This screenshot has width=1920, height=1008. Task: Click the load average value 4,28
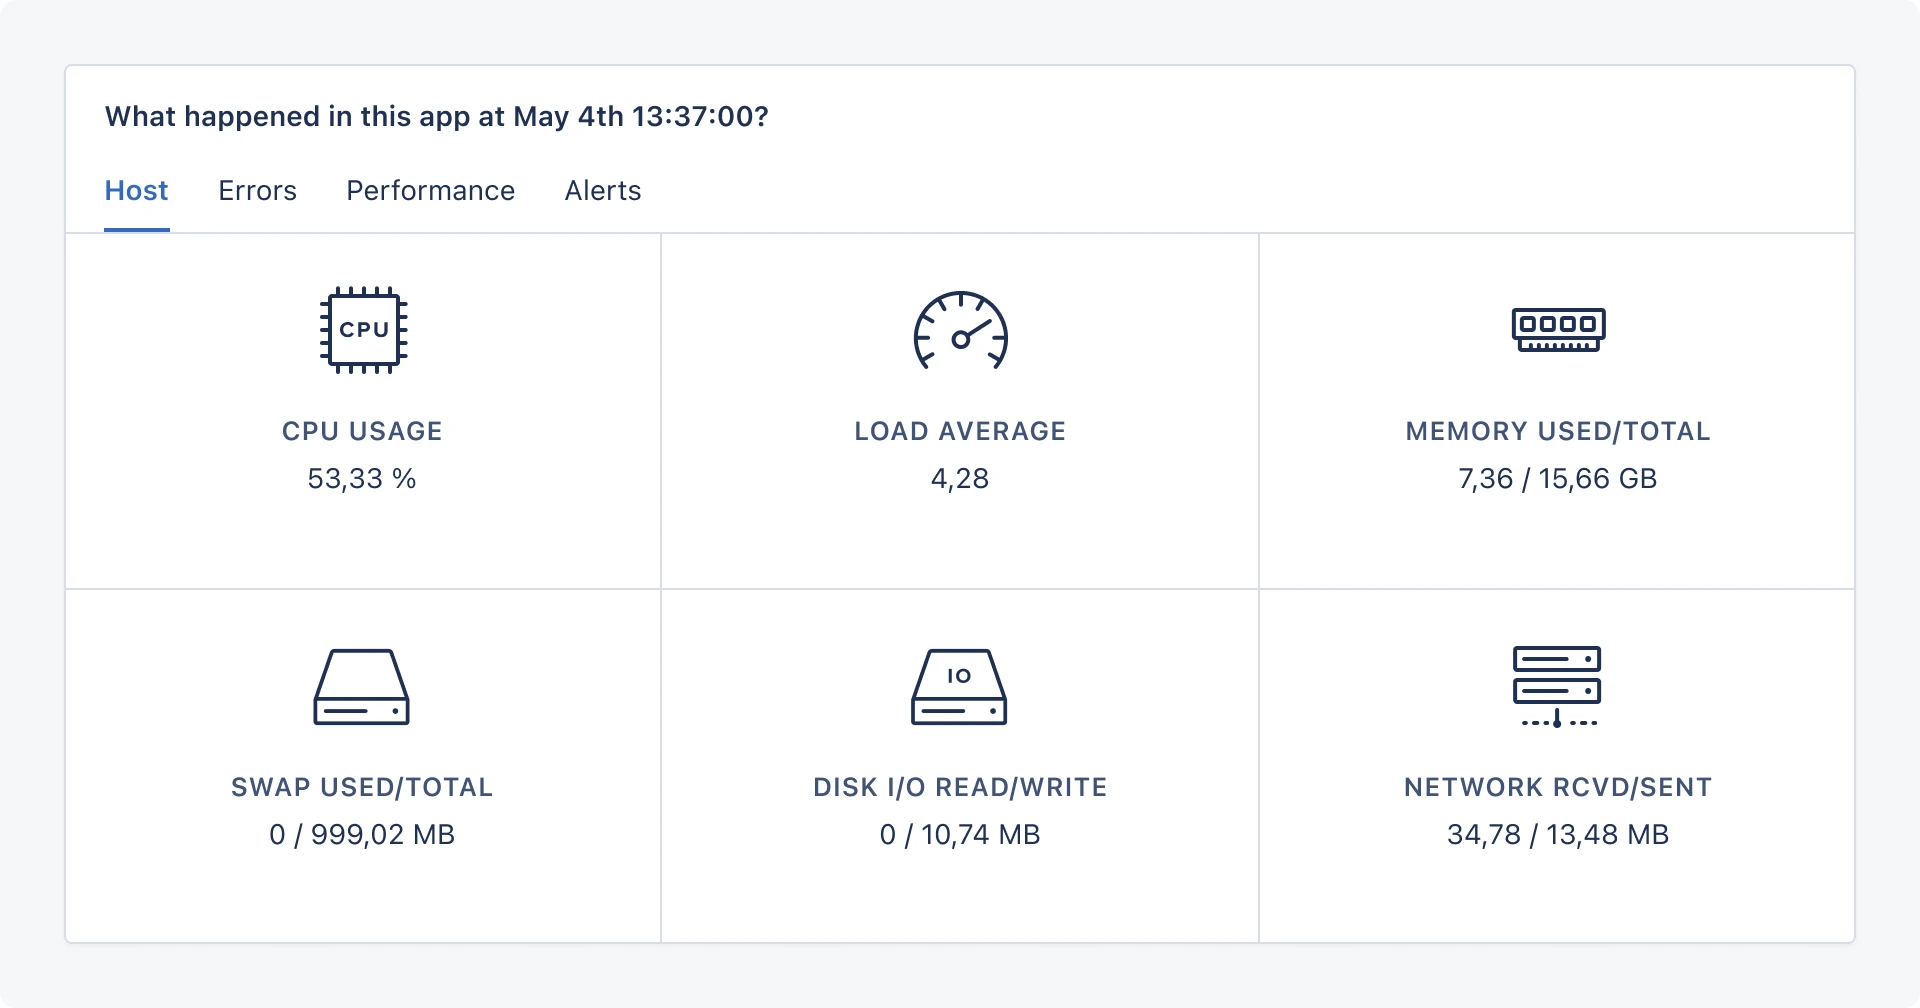[959, 479]
